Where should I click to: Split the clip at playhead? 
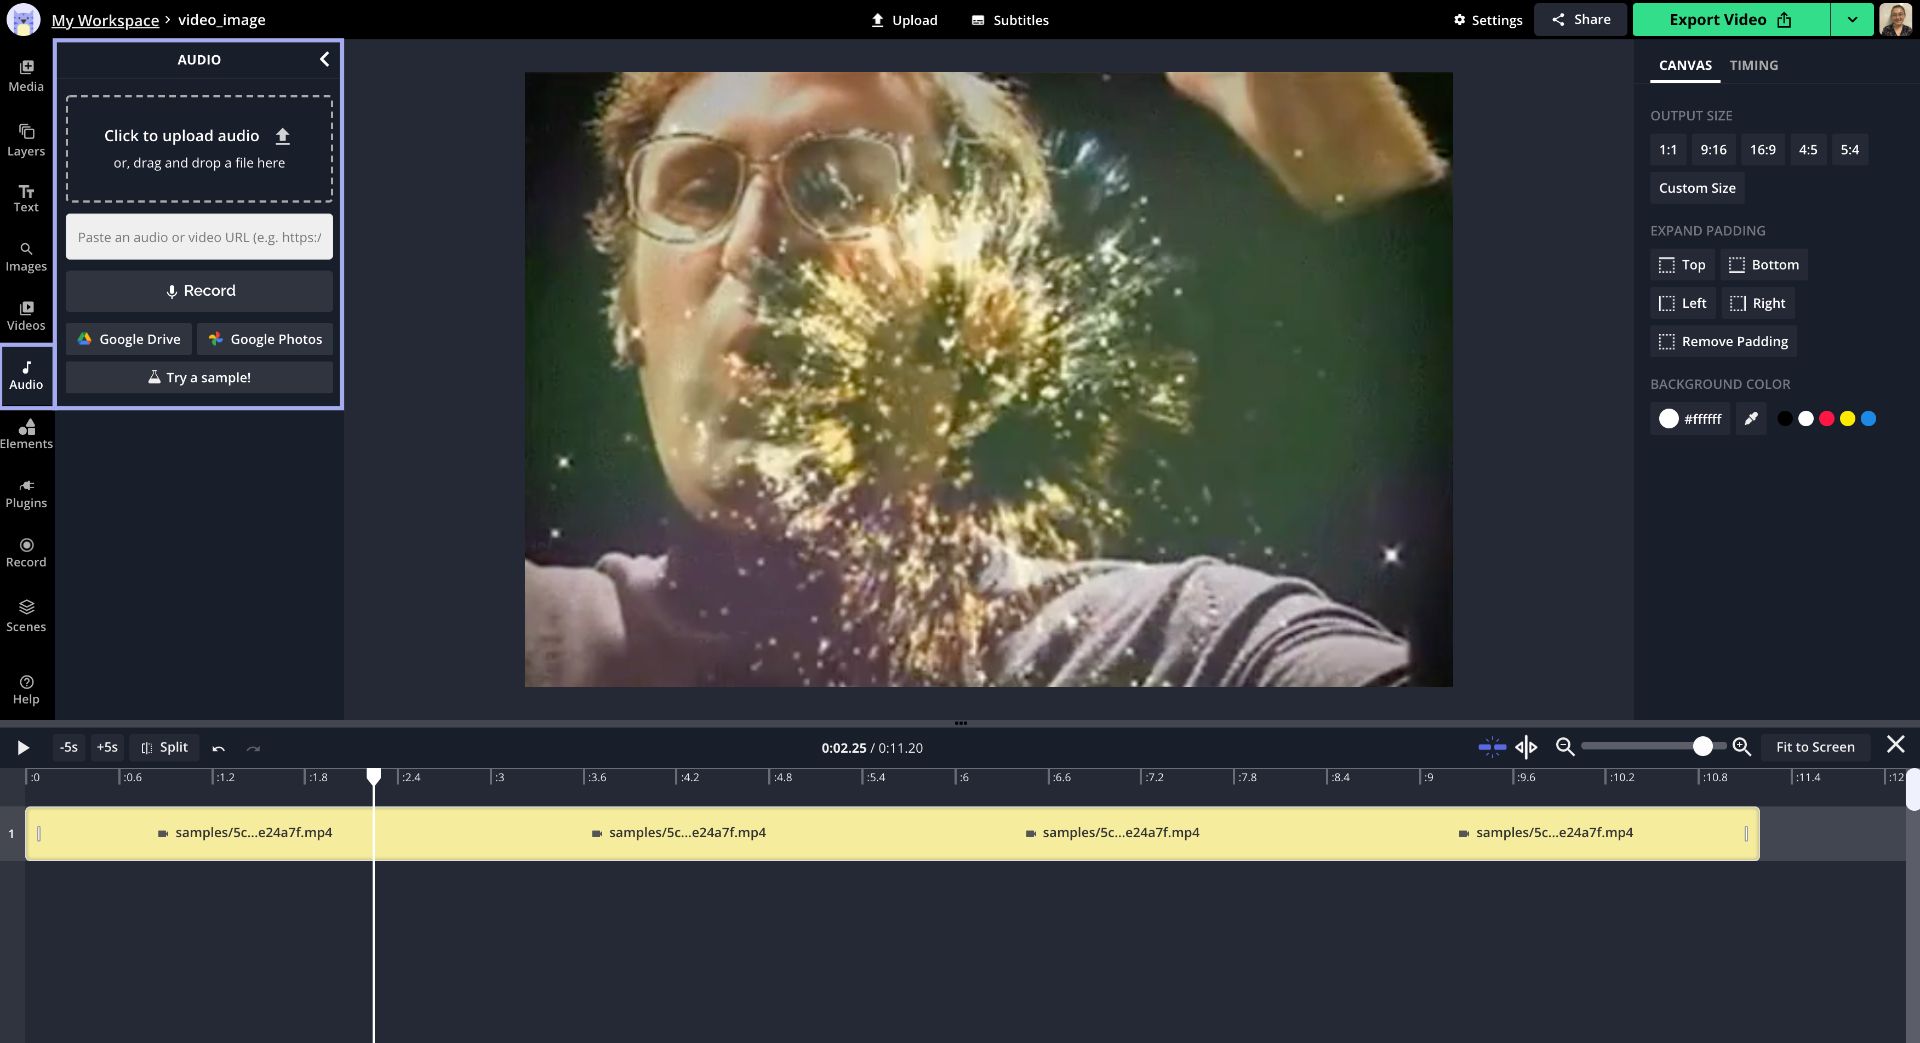pyautogui.click(x=165, y=747)
